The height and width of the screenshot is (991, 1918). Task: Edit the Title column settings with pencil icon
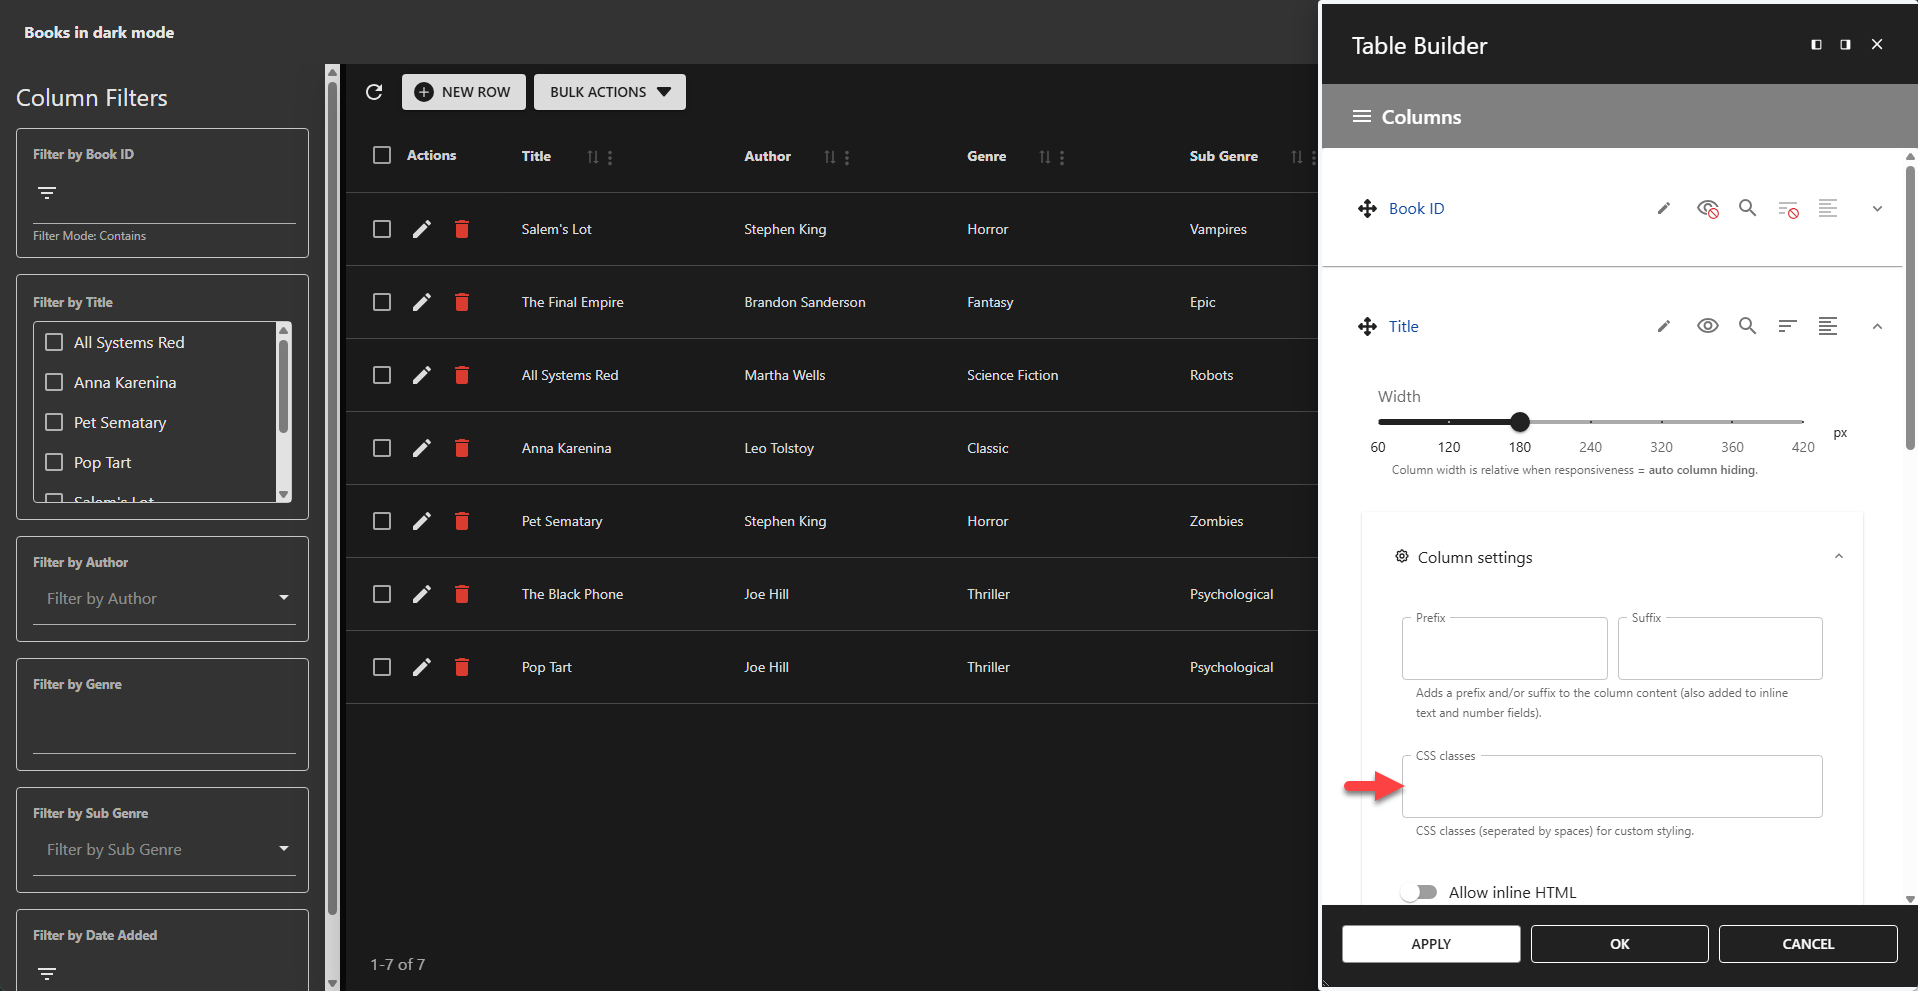coord(1663,326)
